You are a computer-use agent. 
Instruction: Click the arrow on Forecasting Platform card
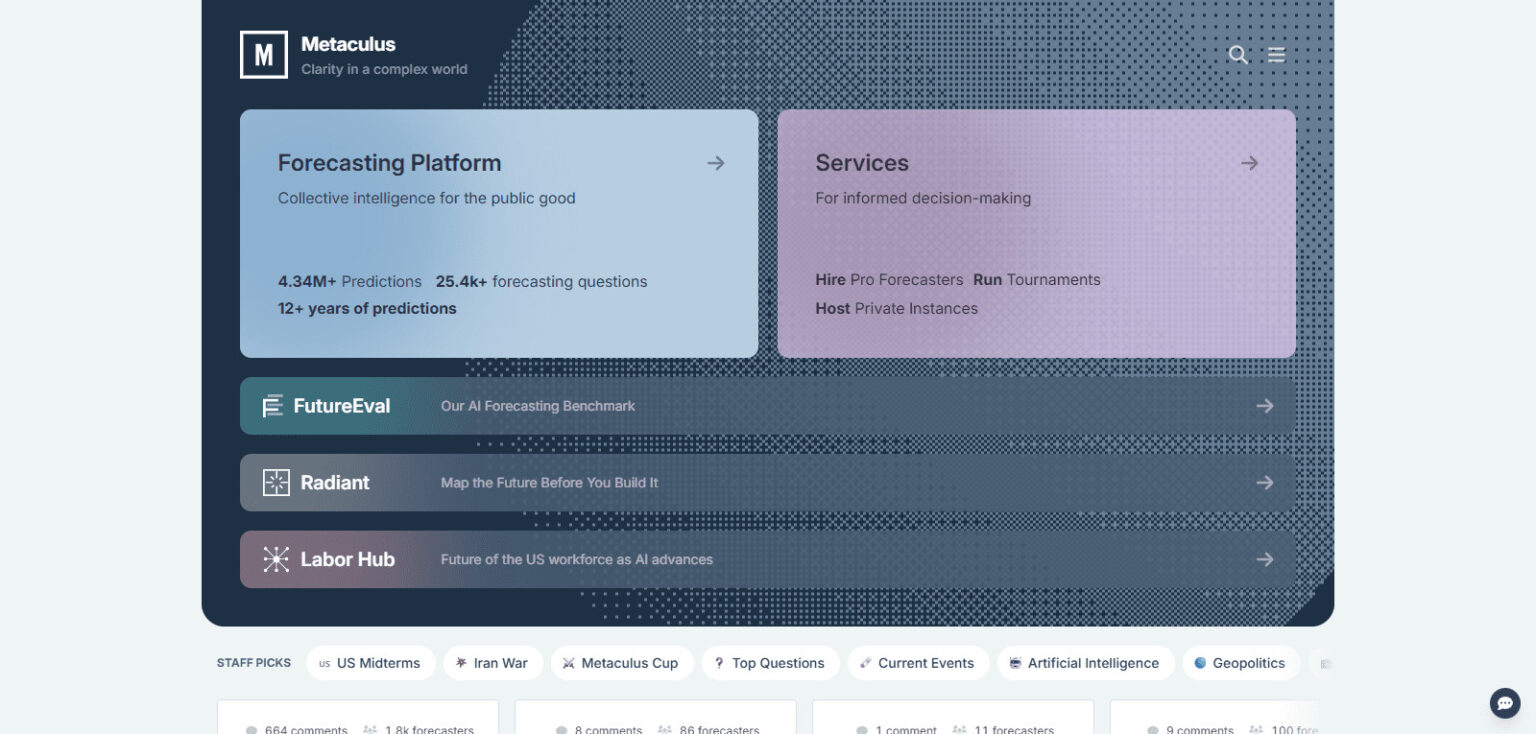pos(716,163)
